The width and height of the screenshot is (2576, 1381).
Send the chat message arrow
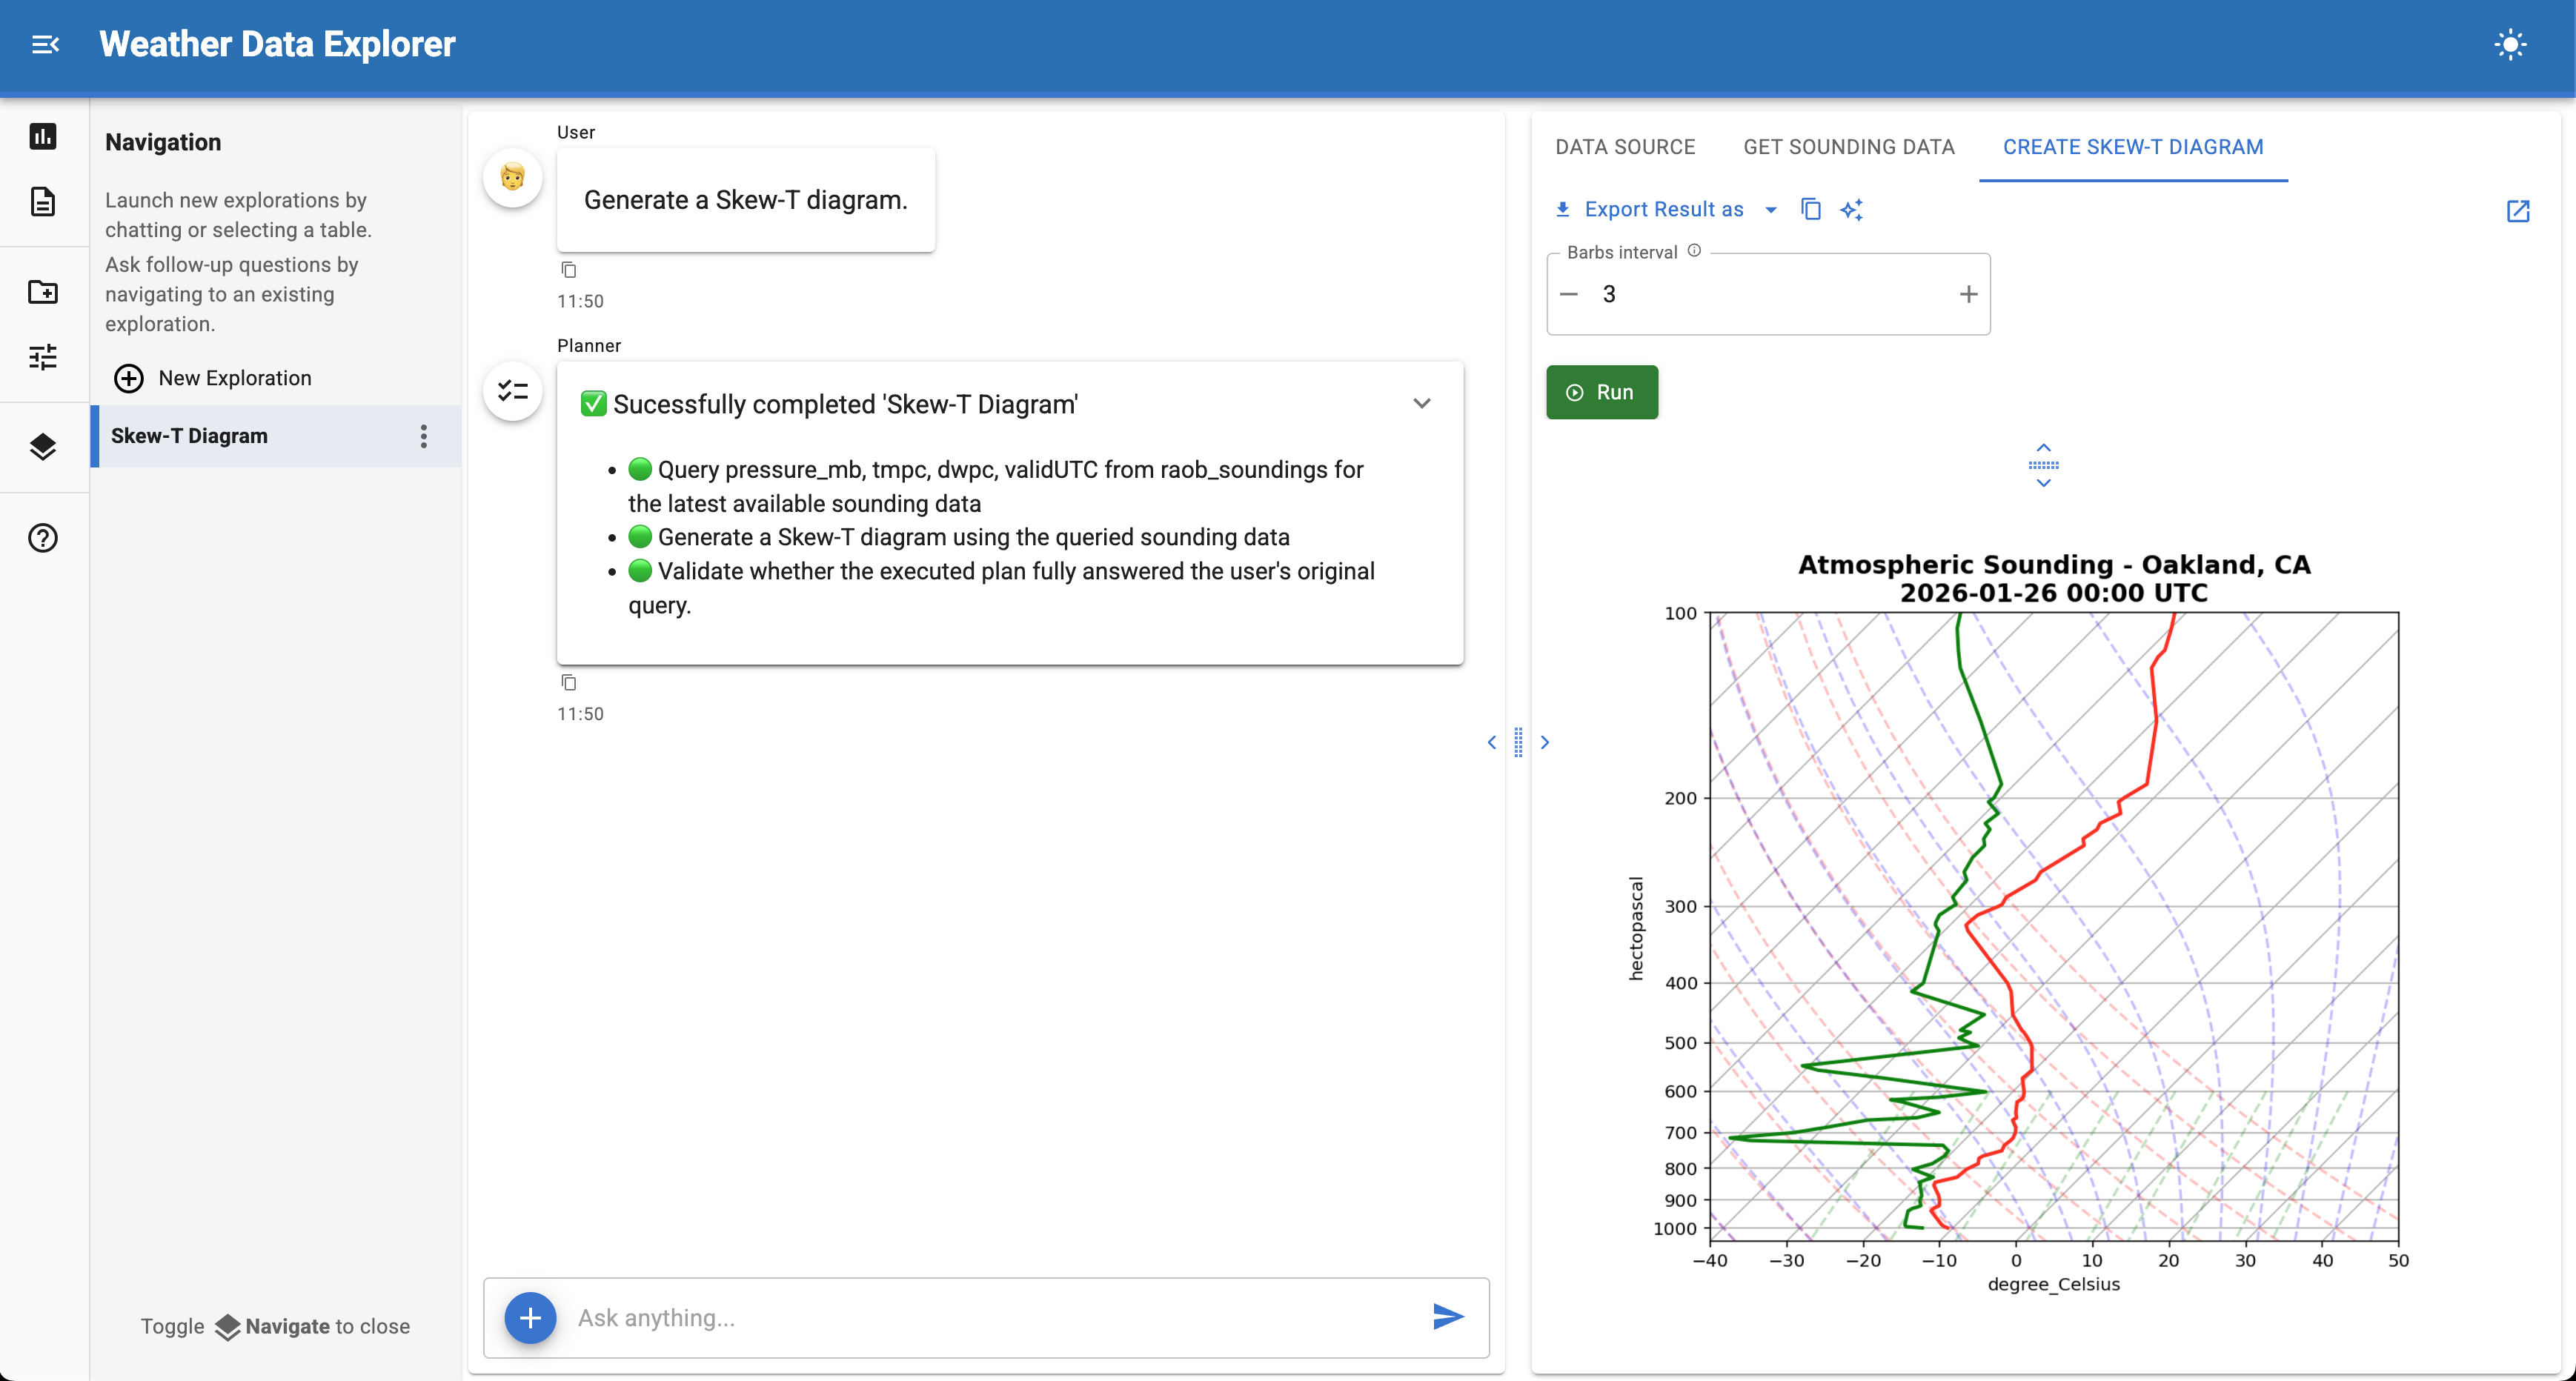(1448, 1317)
